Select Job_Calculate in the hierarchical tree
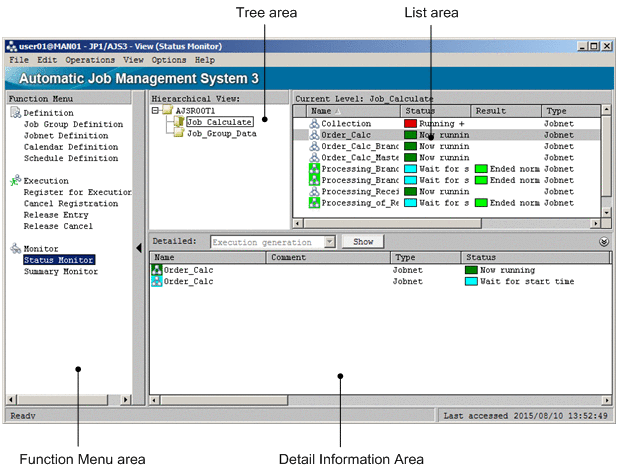This screenshot has height=471, width=620. [x=219, y=122]
